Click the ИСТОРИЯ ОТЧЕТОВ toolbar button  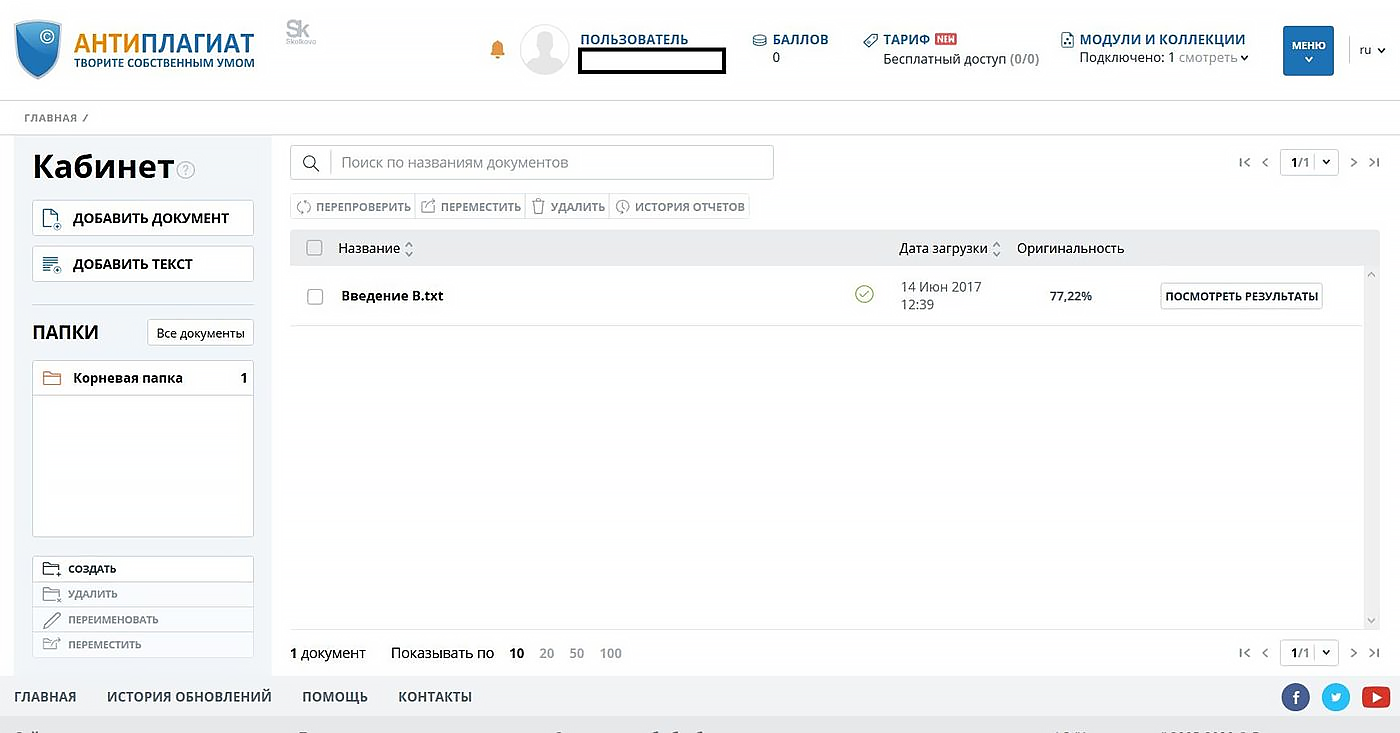679,207
